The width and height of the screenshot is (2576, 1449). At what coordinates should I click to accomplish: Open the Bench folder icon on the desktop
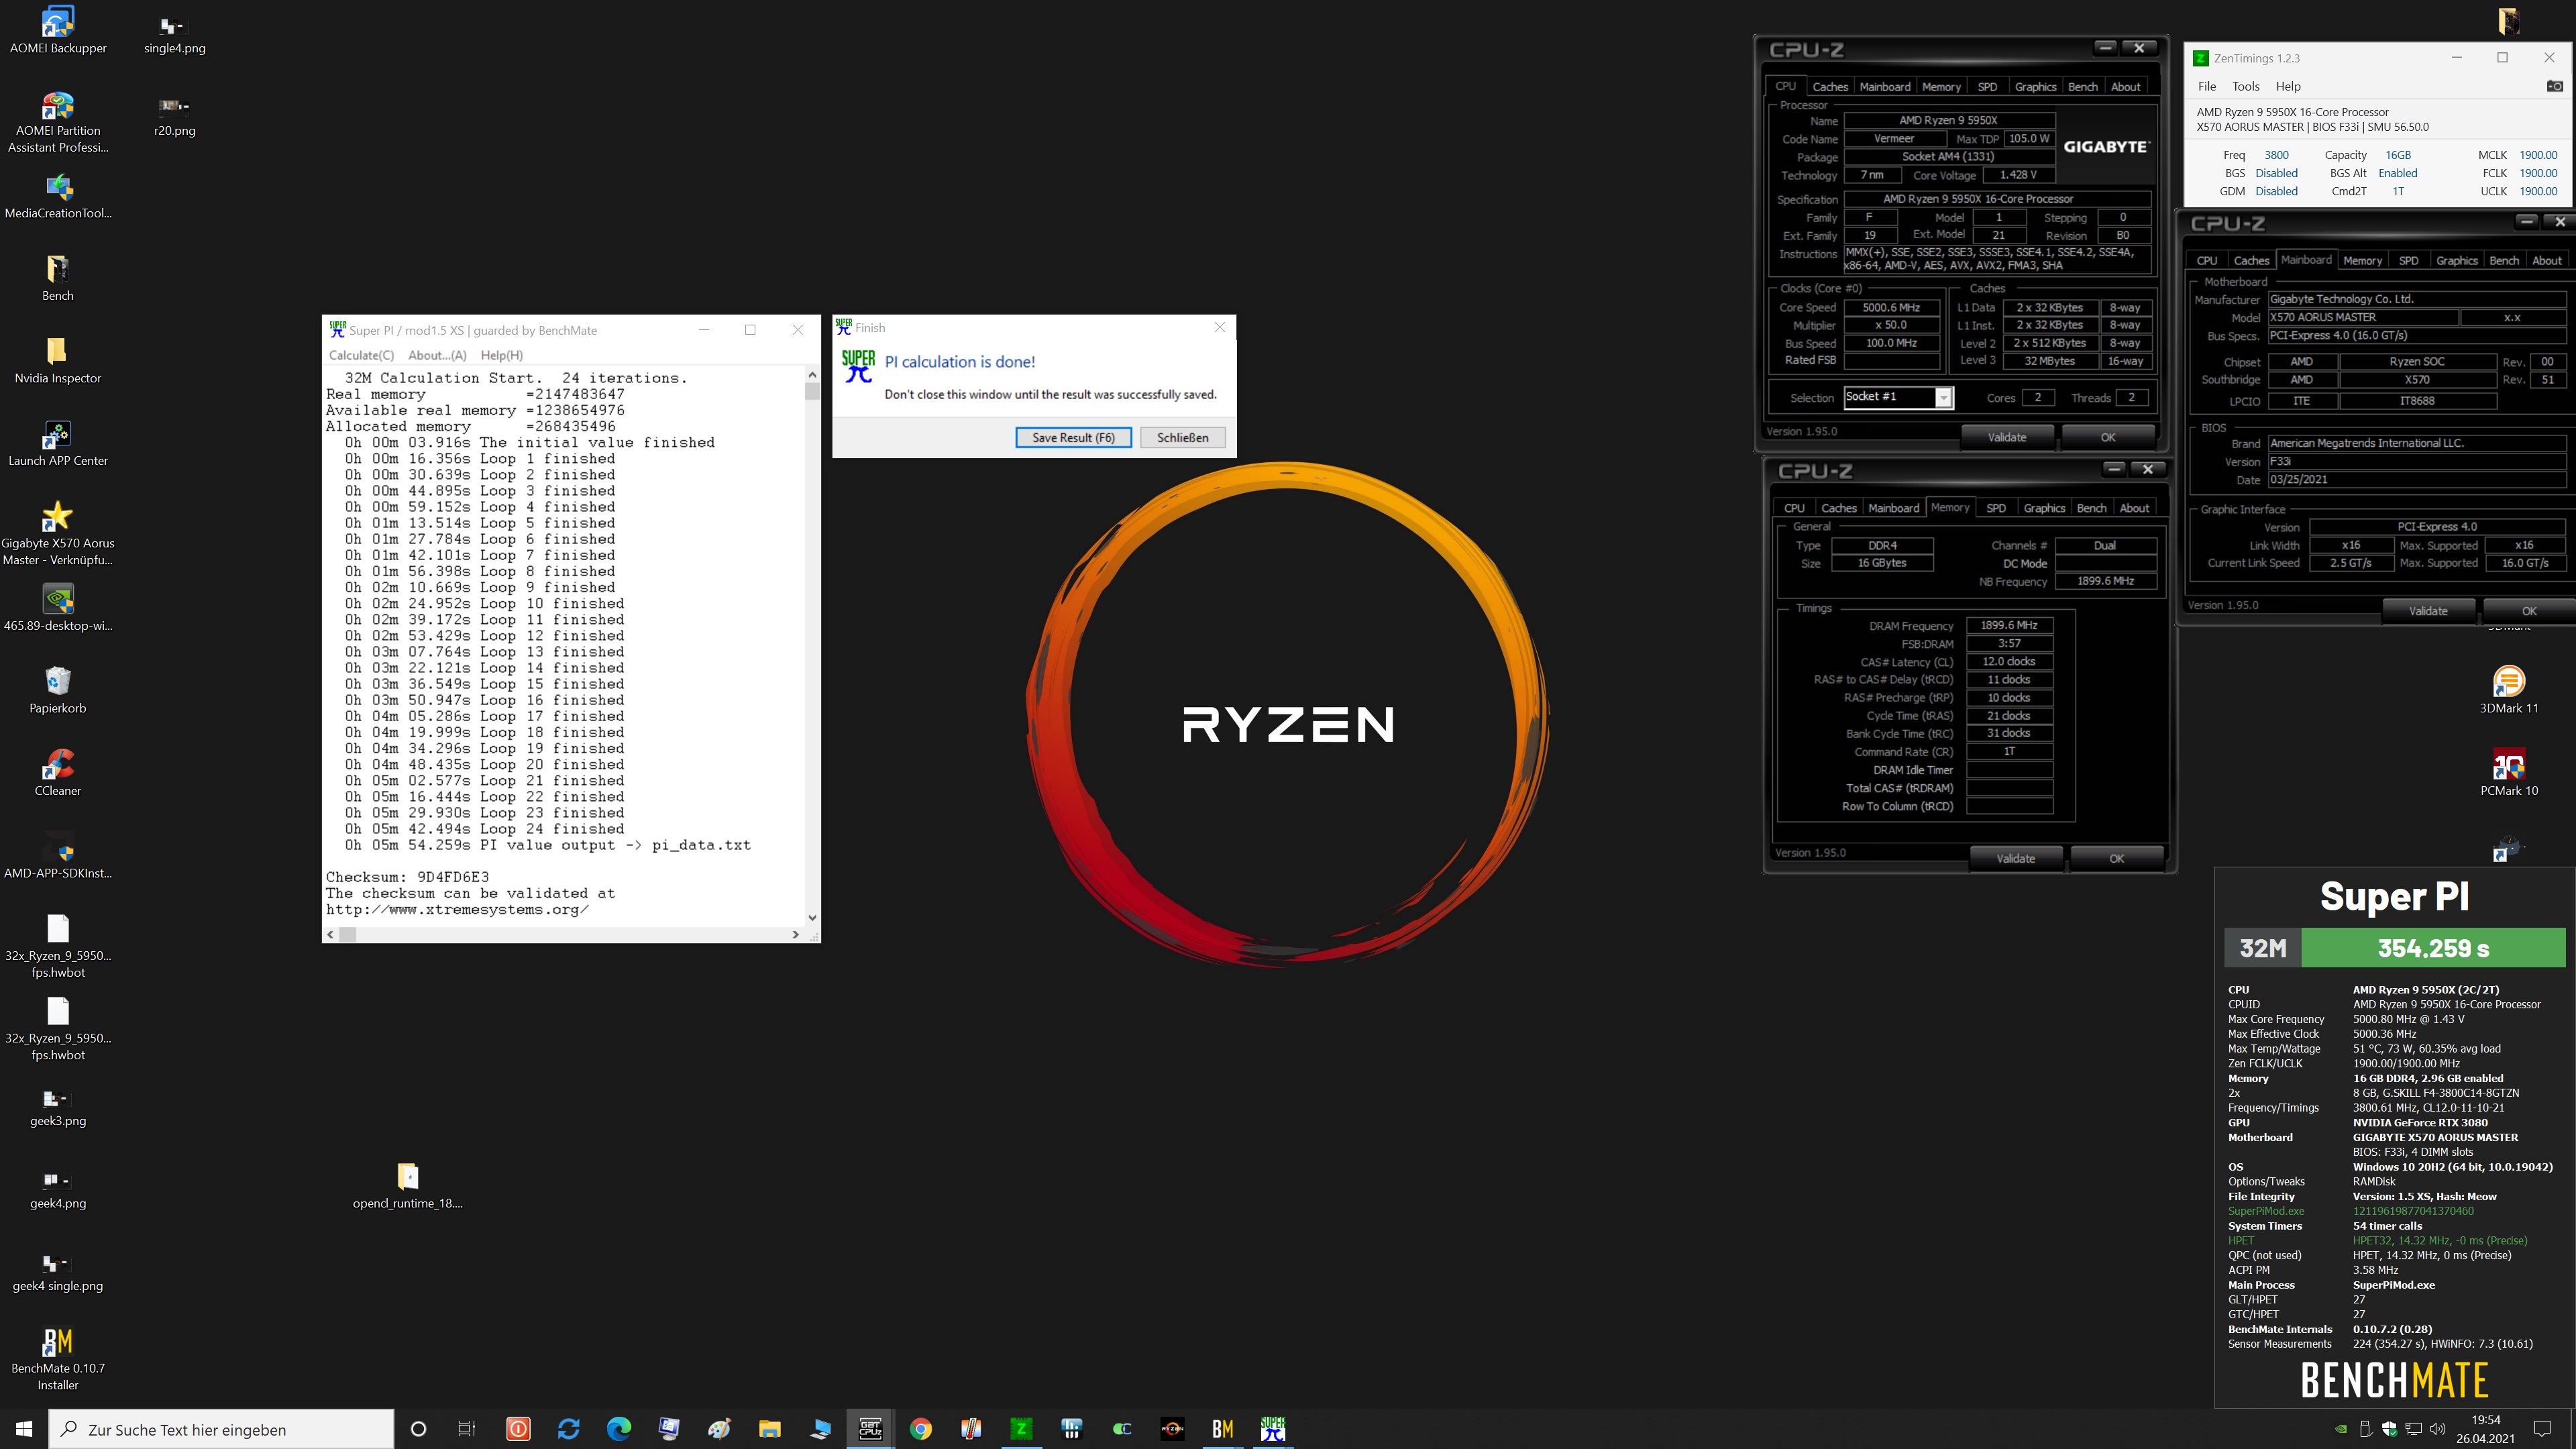point(58,278)
